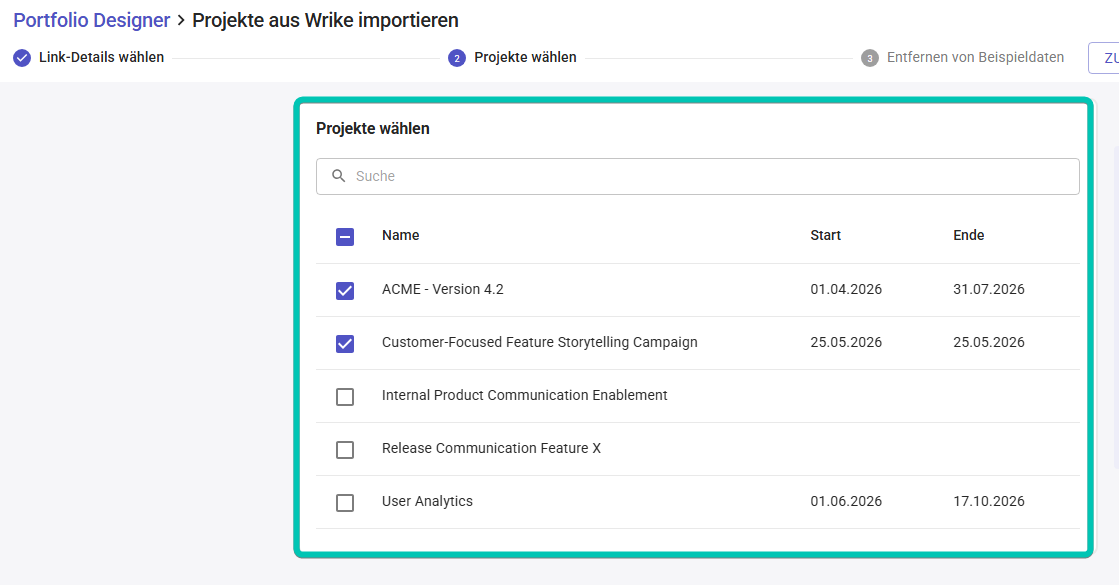The image size is (1119, 585).
Task: Click the Name column header
Action: coord(400,235)
